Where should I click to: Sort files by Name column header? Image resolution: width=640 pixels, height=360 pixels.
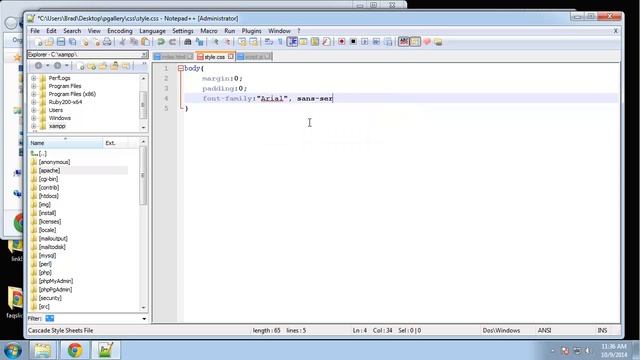[x=65, y=143]
